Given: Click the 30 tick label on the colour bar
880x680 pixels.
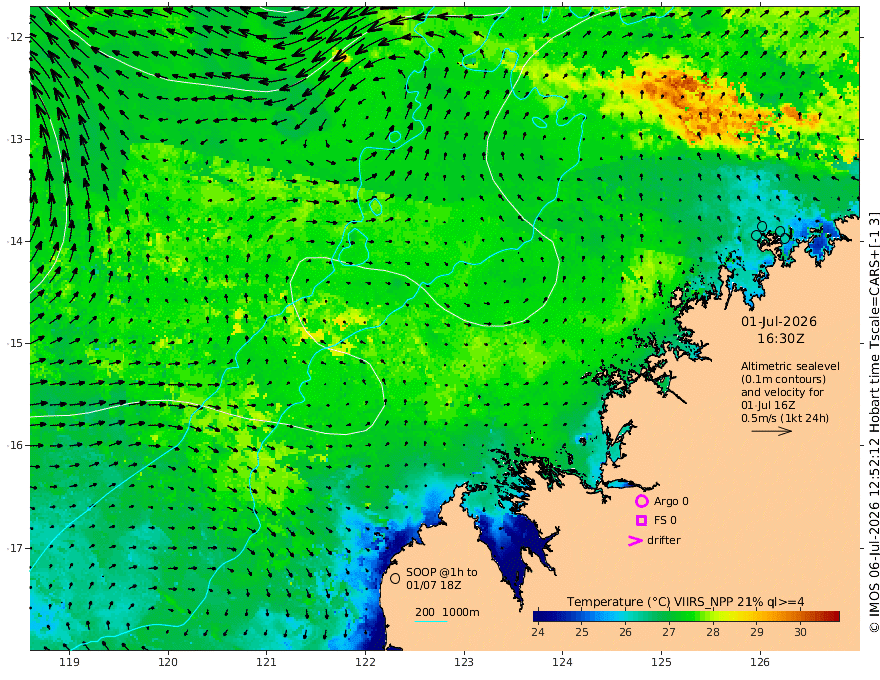Looking at the screenshot, I should click(800, 632).
